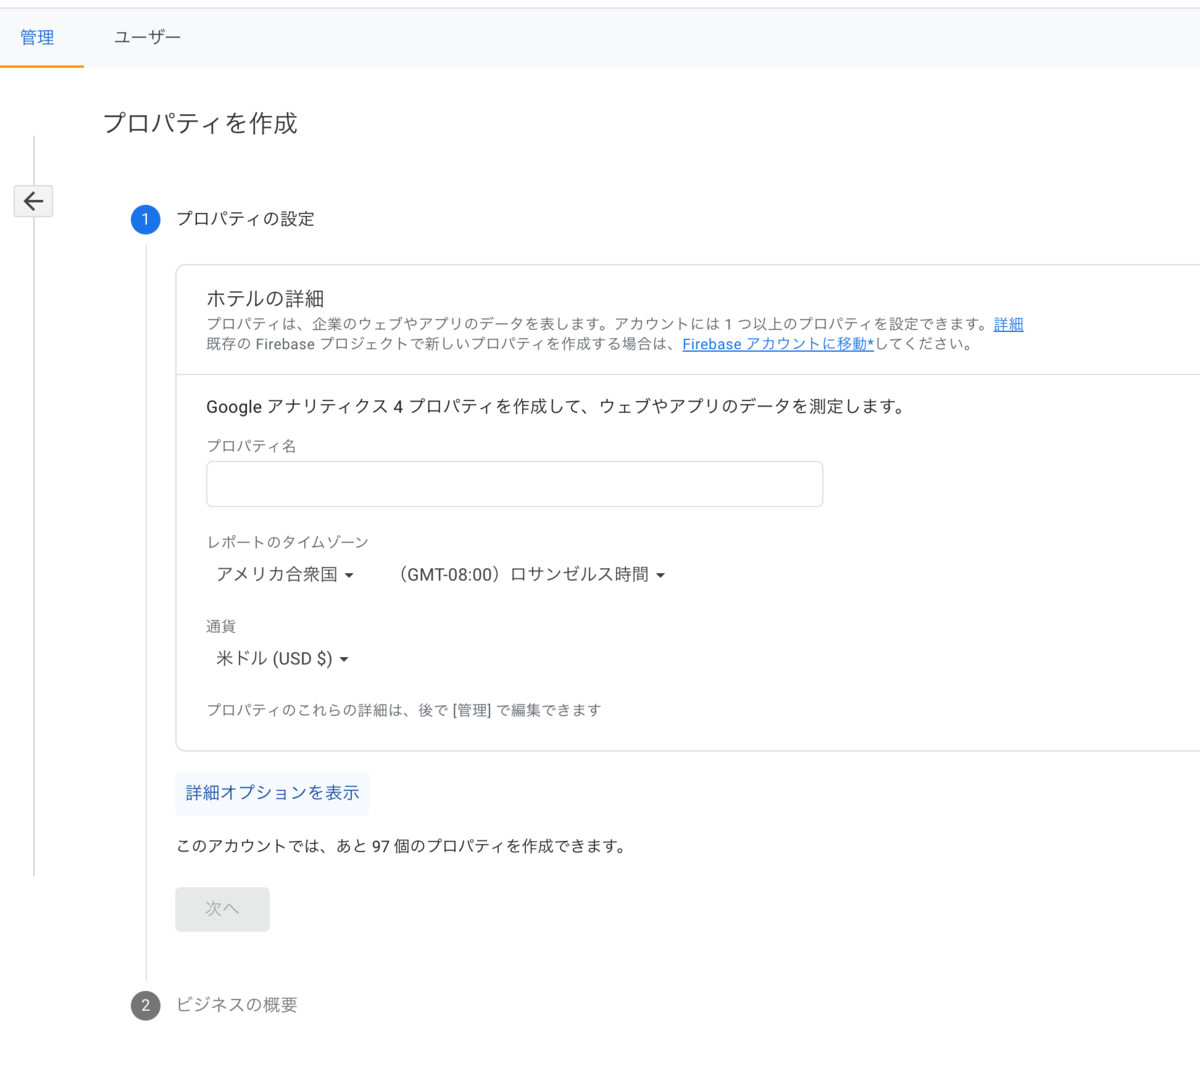The width and height of the screenshot is (1200, 1065).
Task: Click the プロパティの設定 step heading
Action: 246,219
